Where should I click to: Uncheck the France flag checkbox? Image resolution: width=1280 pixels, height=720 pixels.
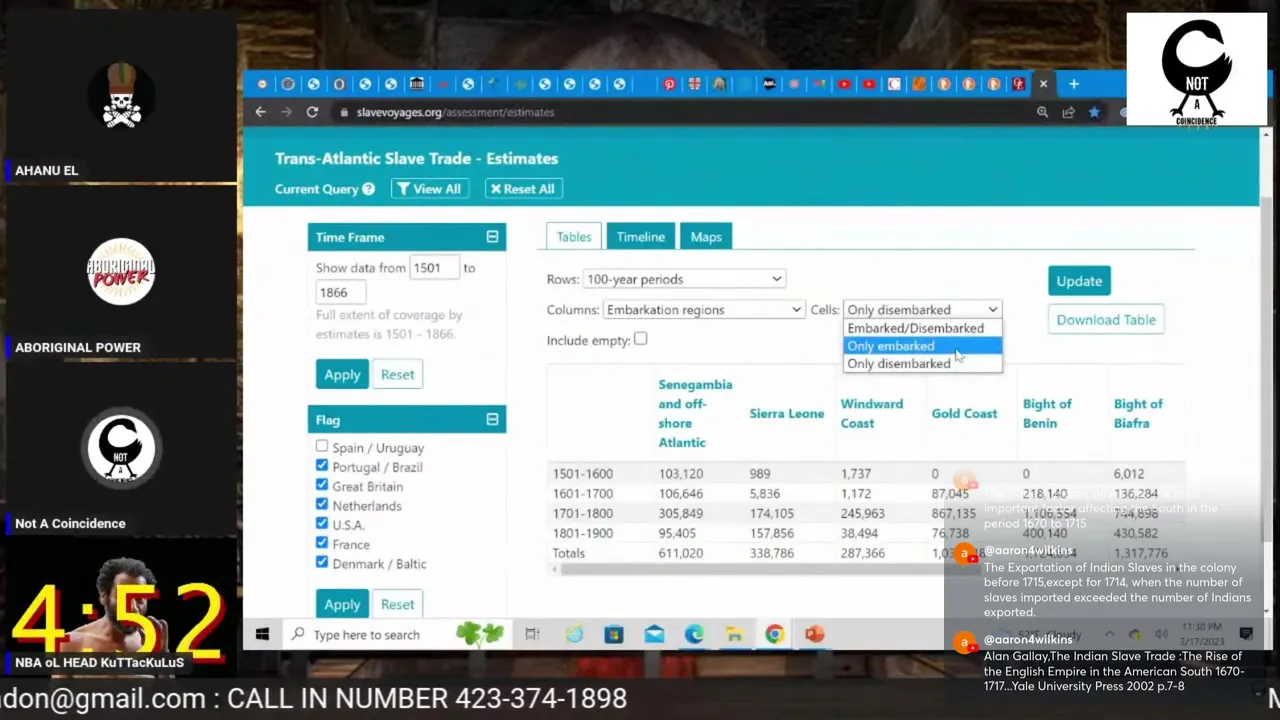tap(322, 544)
